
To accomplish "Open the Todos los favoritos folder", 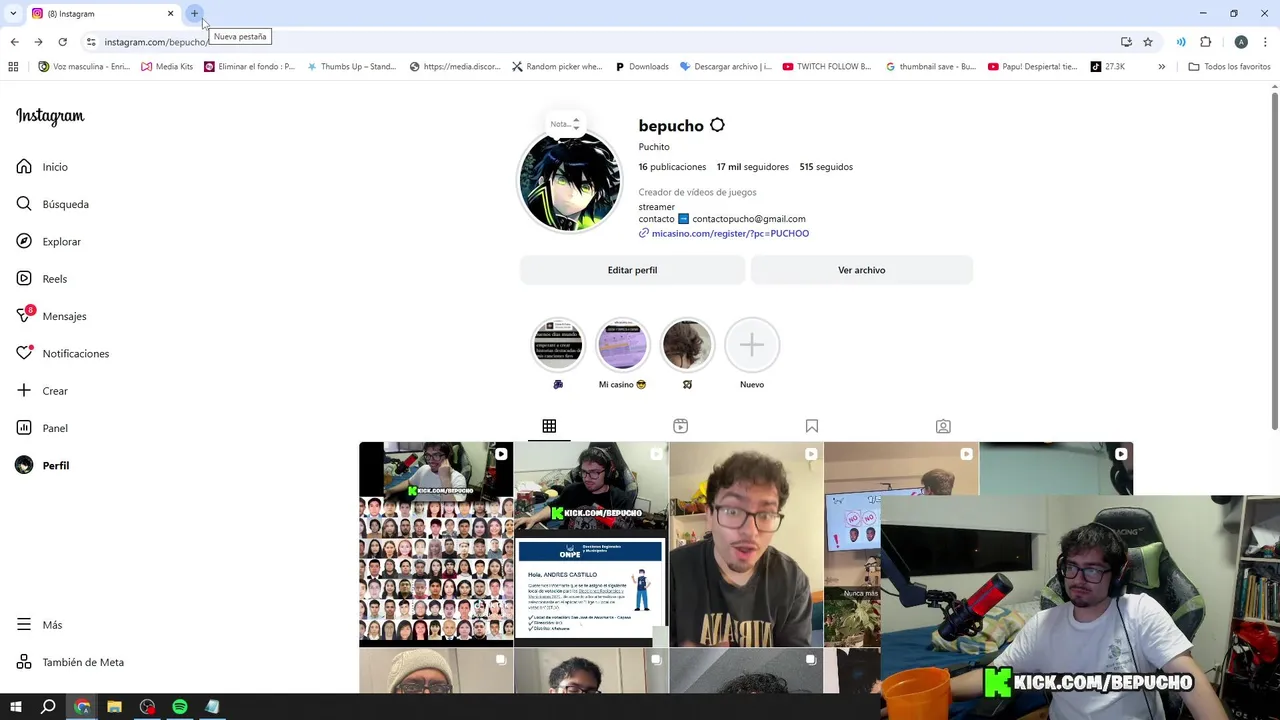I will coord(1229,67).
